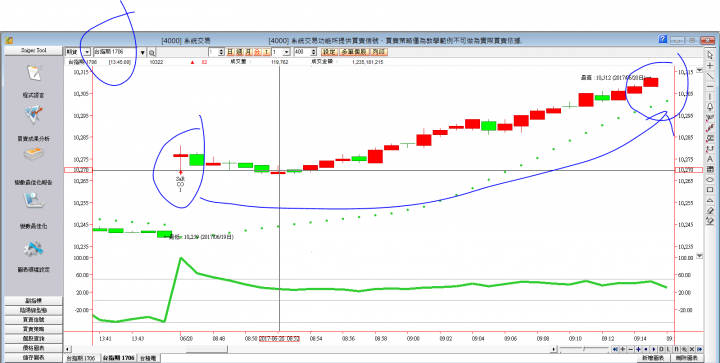This screenshot has width=720, height=363.
Task: Click the 多單個股 button
Action: pyautogui.click(x=354, y=52)
